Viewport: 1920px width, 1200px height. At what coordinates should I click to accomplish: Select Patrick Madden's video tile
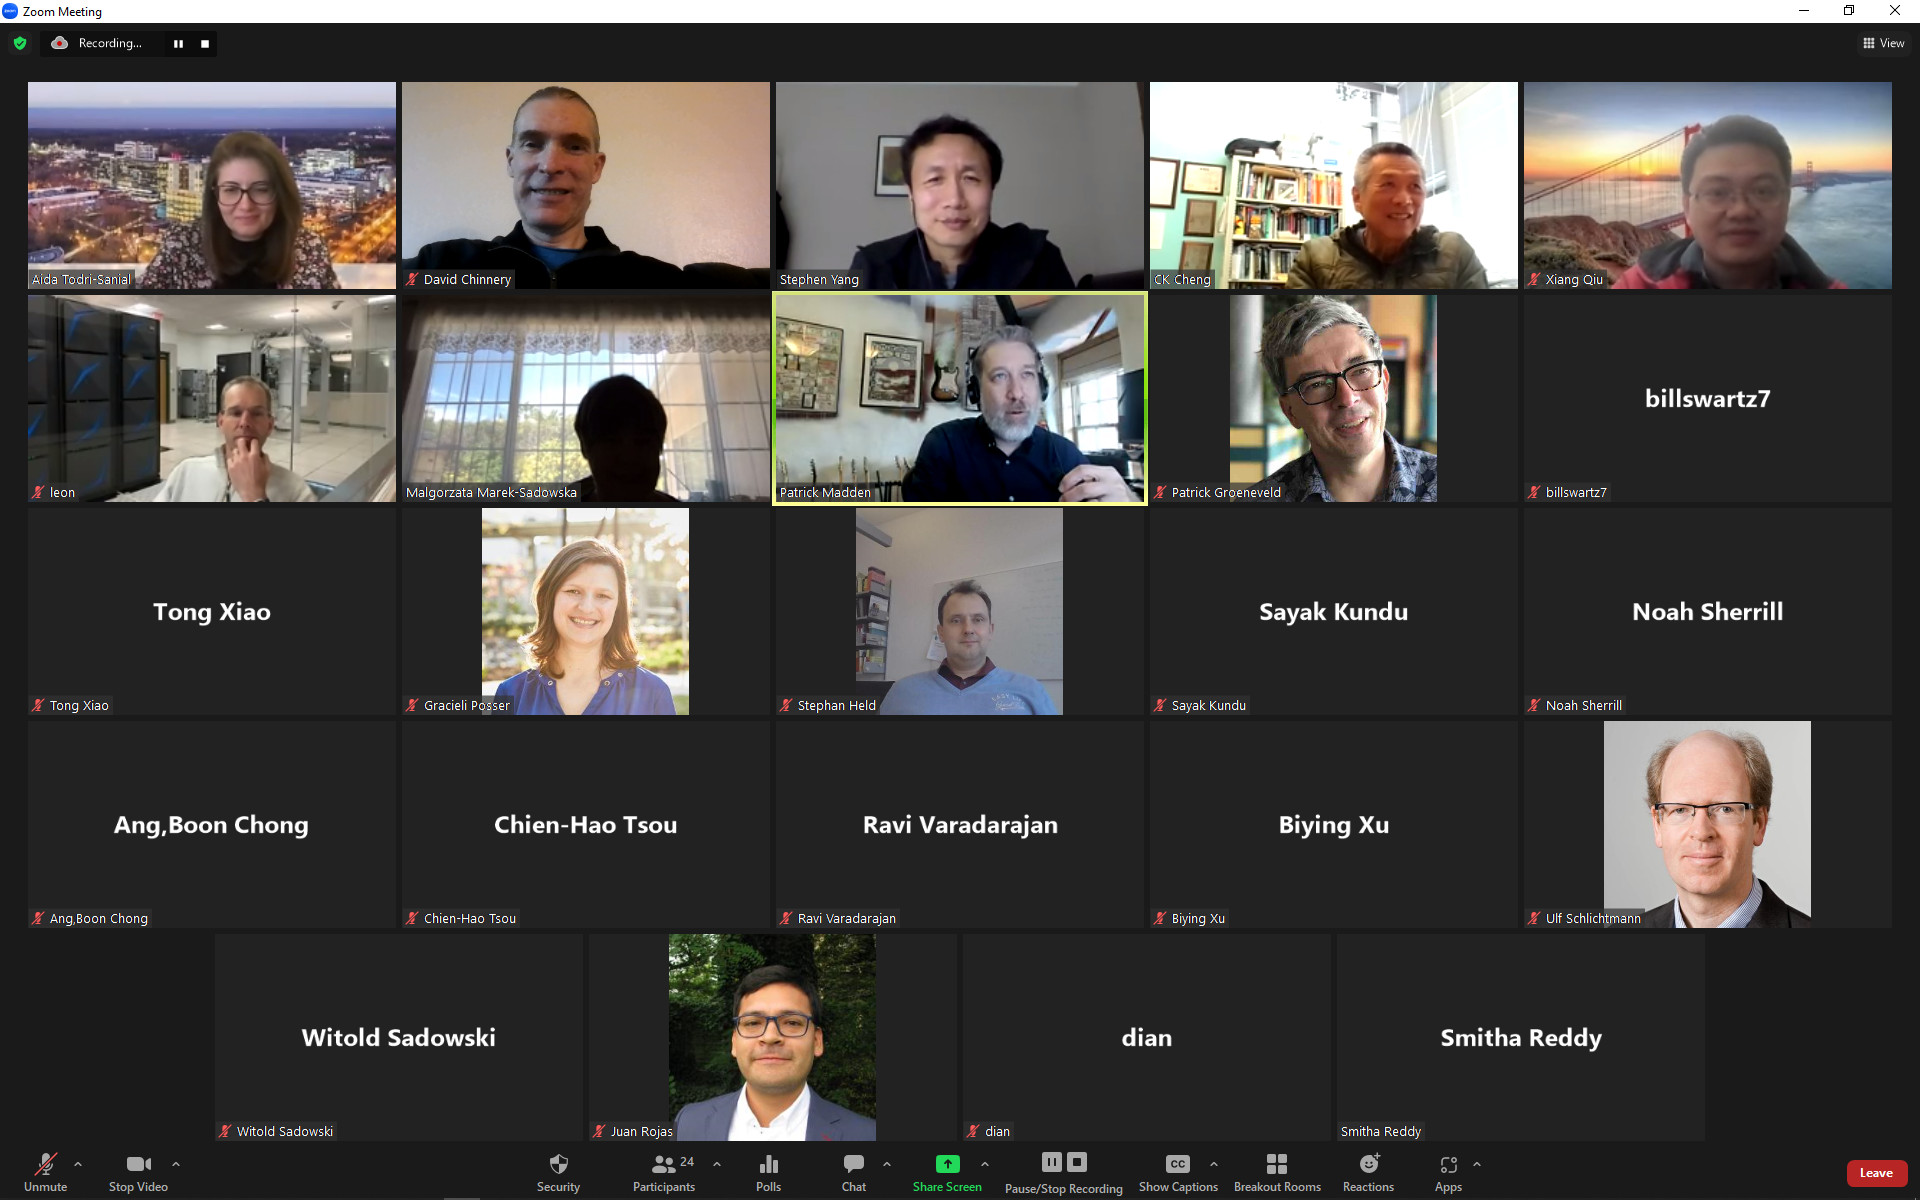tap(960, 398)
